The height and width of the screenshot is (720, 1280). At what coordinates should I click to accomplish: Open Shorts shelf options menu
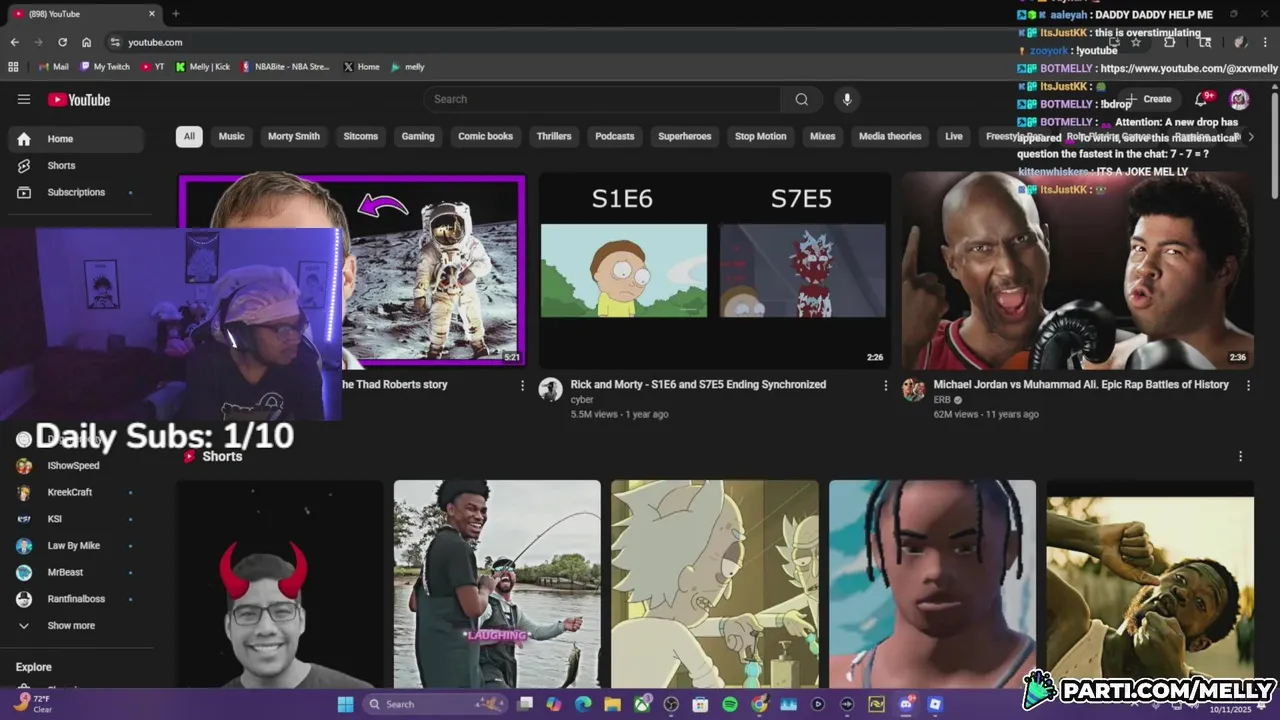click(x=1240, y=456)
